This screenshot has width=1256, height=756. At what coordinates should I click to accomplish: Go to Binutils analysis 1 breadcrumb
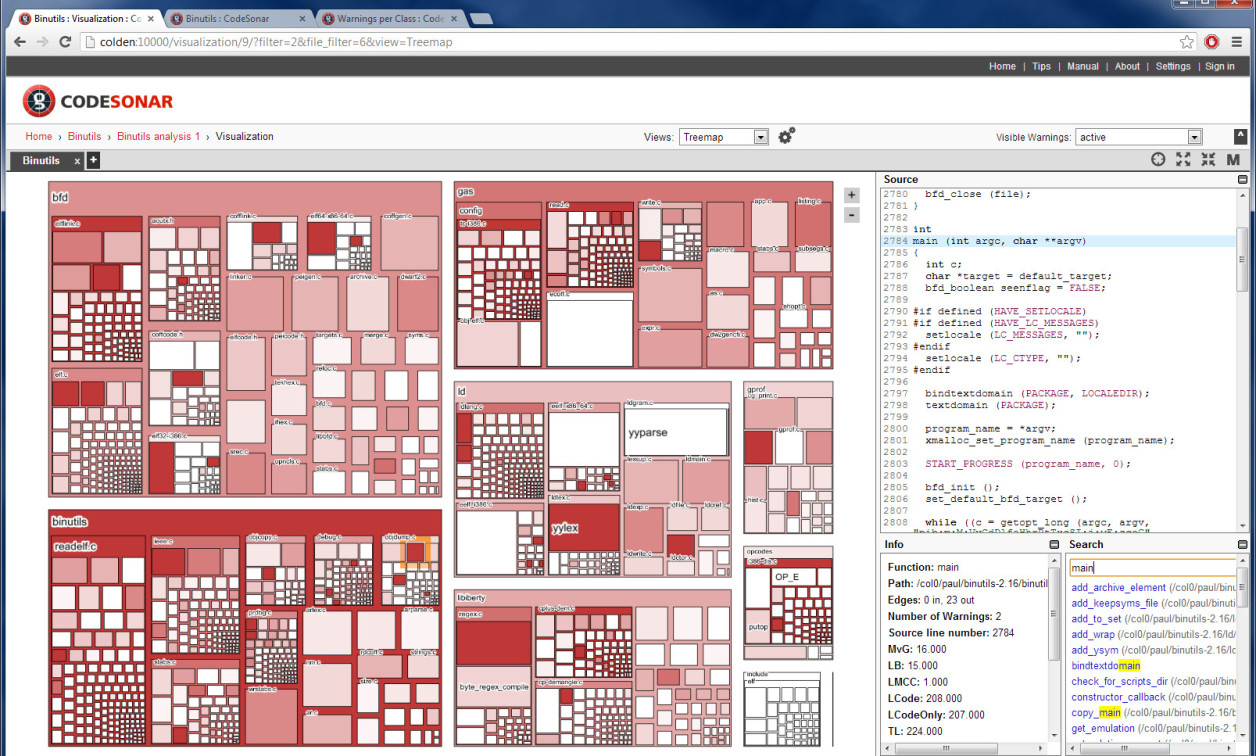[x=158, y=136]
